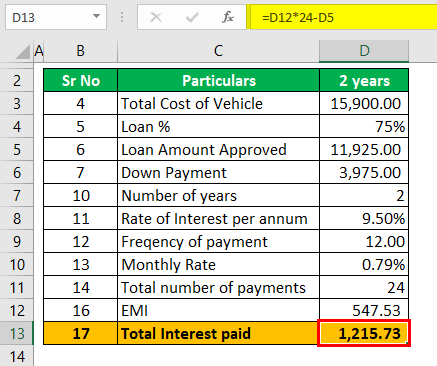
Task: Select row 13 header
Action: coord(17,333)
